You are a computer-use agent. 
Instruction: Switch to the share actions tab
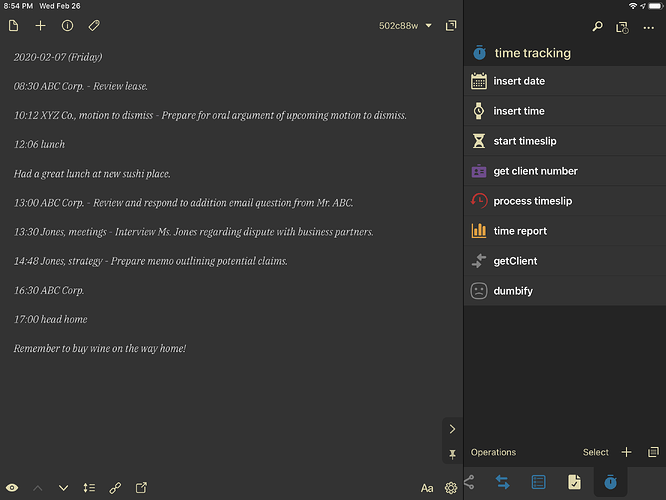469,482
